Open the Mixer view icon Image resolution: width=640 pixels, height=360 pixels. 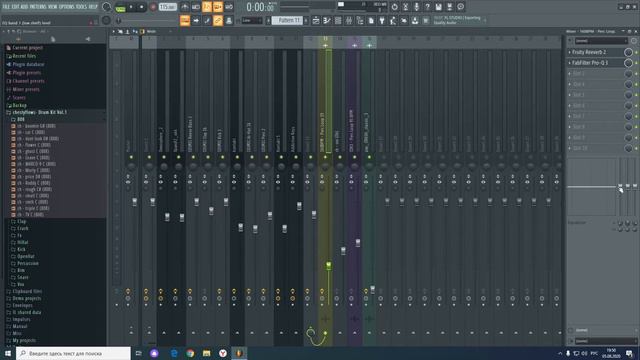point(349,20)
